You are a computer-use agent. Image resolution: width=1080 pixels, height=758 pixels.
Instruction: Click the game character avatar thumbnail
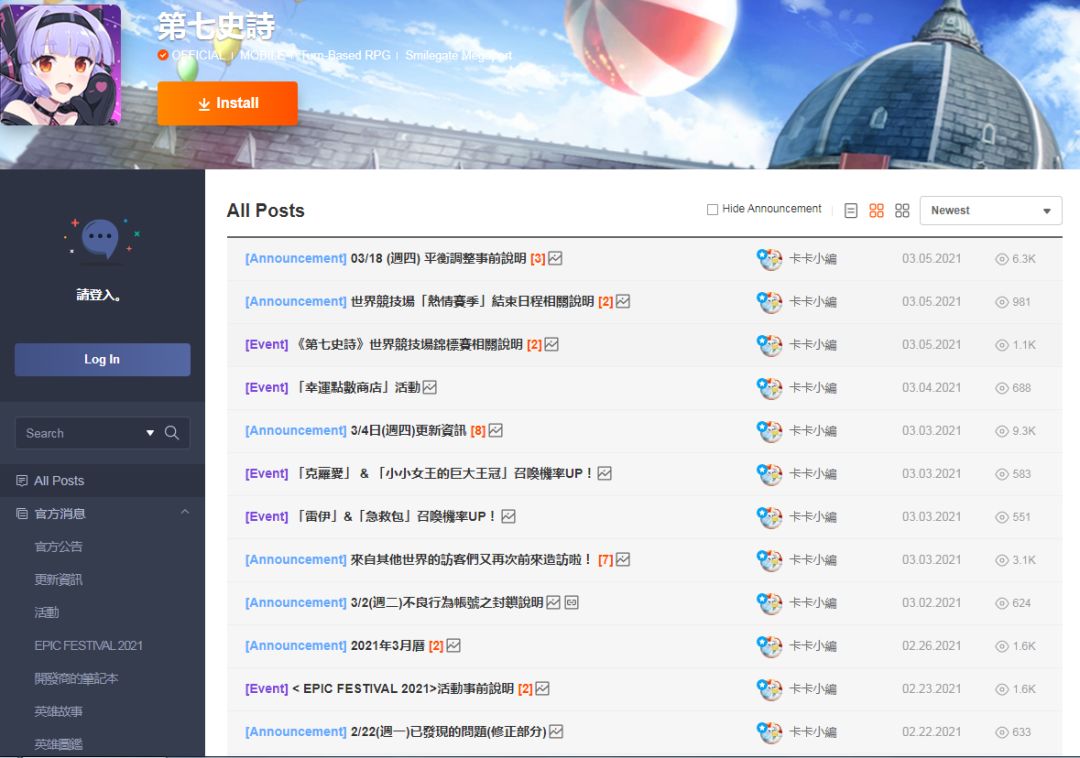(60, 64)
